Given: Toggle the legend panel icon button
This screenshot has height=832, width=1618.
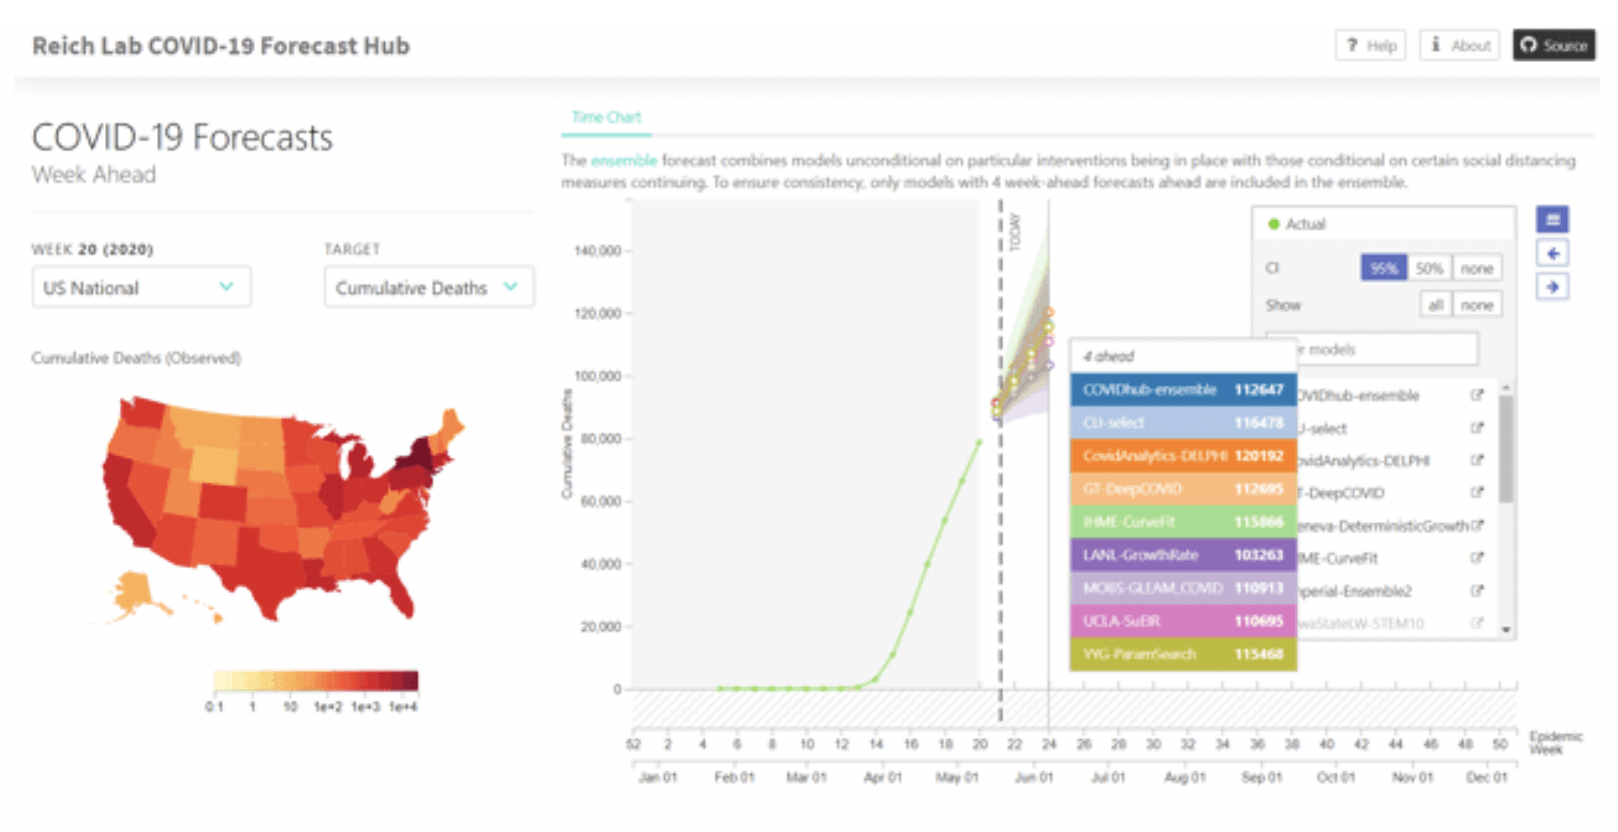Looking at the screenshot, I should (x=1552, y=220).
